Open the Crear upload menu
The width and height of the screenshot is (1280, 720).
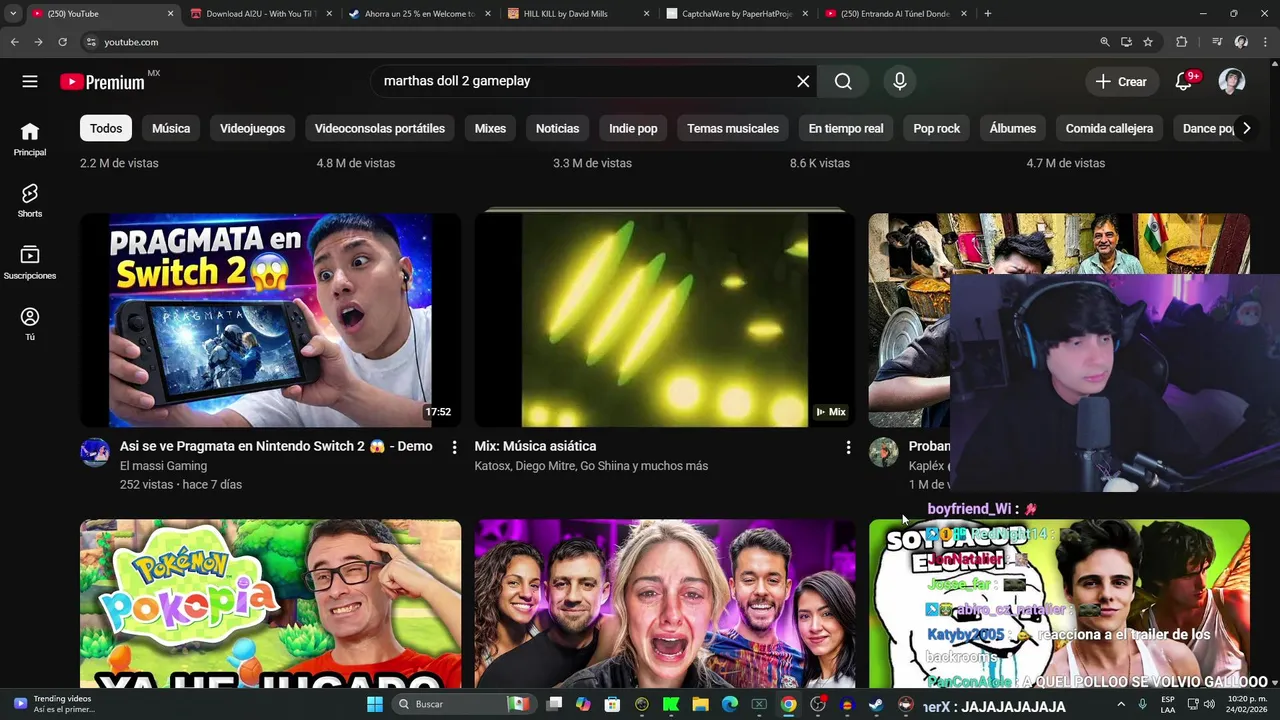1121,82
